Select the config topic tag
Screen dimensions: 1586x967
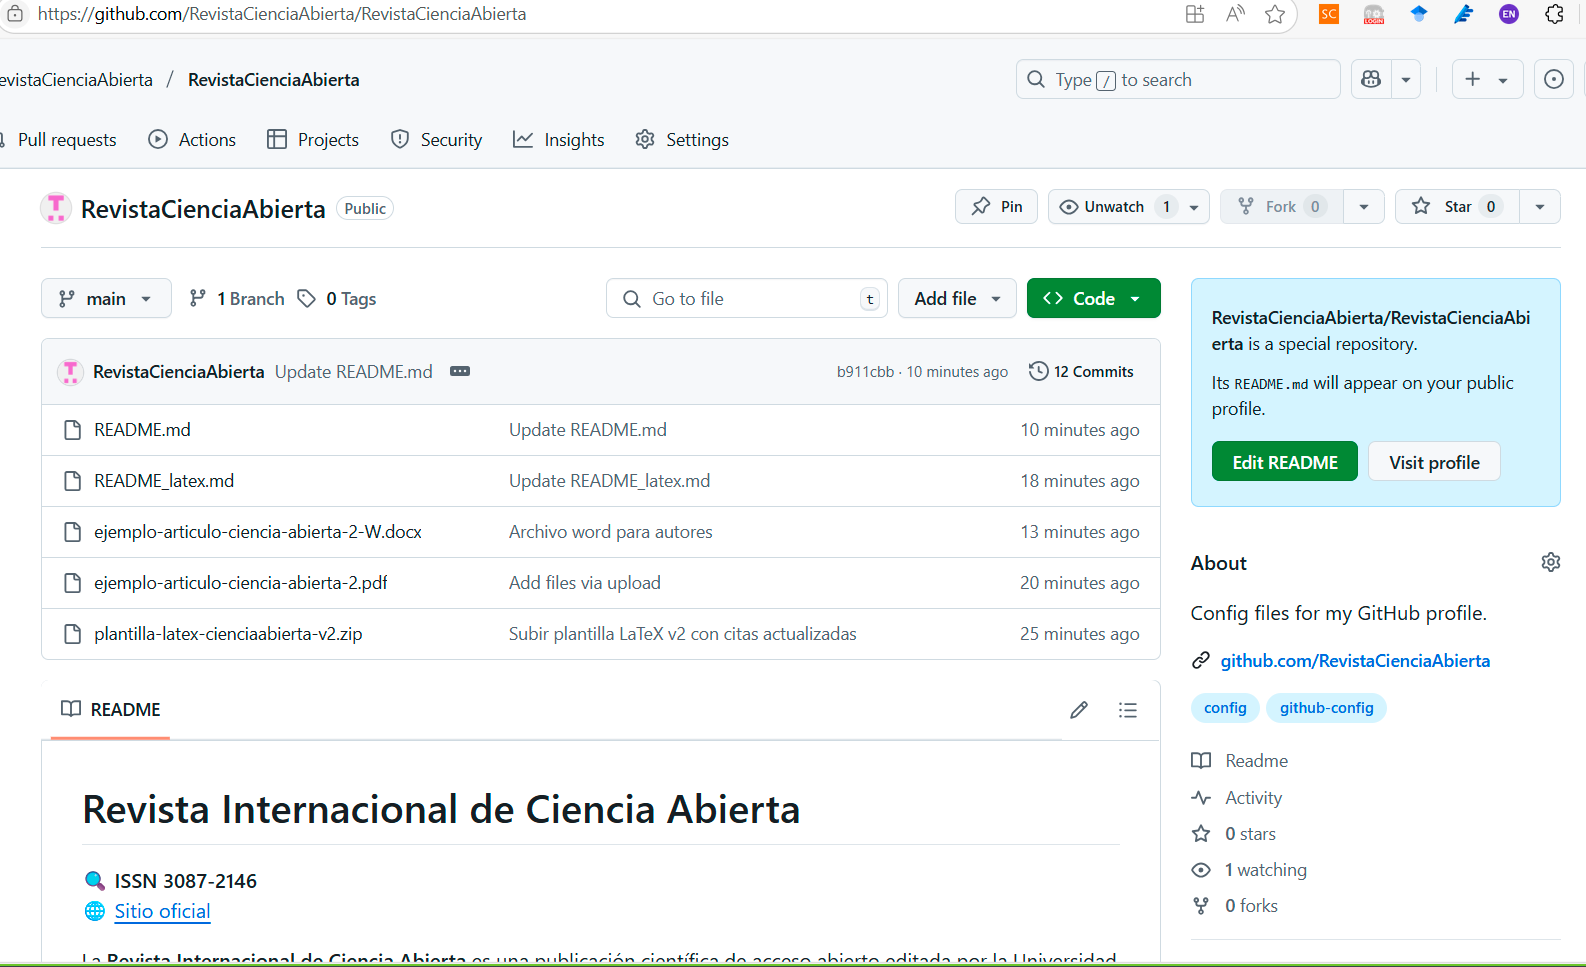1225,707
